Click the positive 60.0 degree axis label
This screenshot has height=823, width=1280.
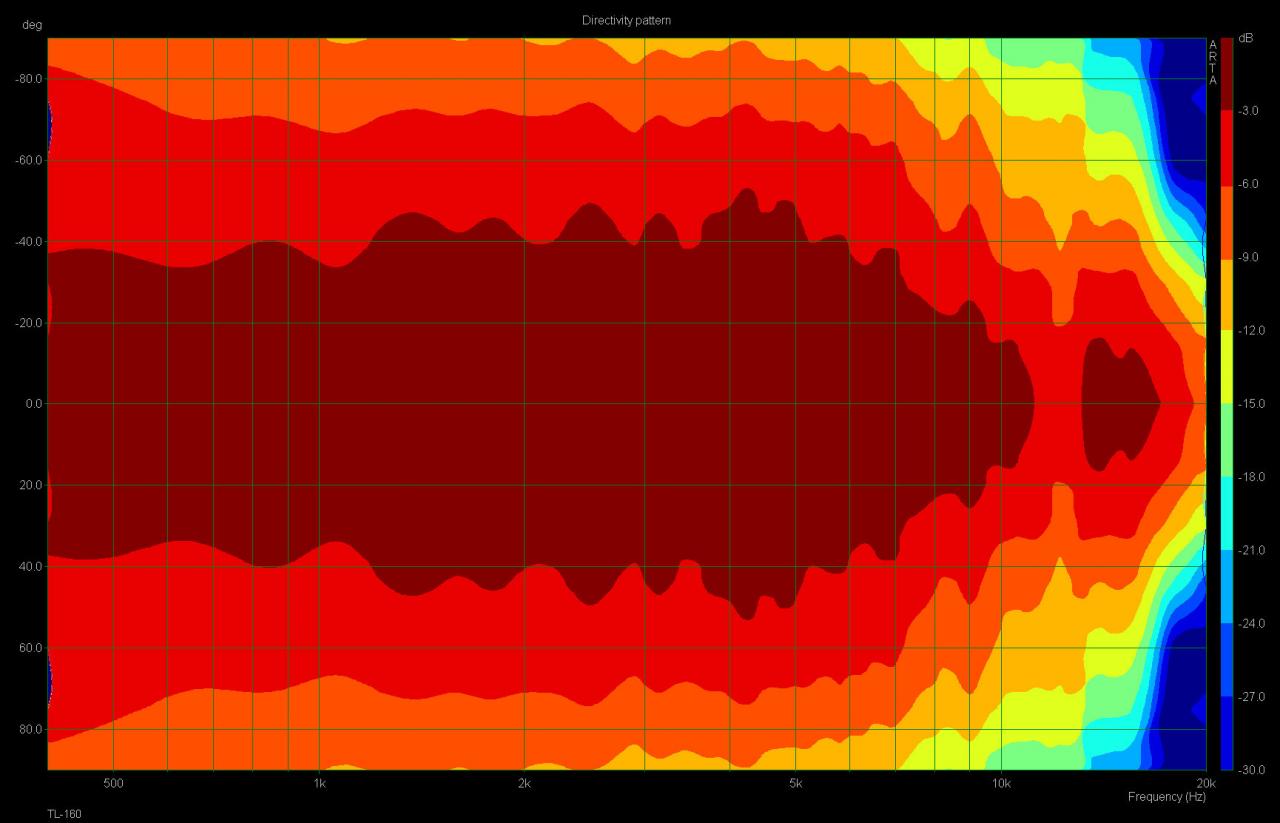(x=31, y=648)
